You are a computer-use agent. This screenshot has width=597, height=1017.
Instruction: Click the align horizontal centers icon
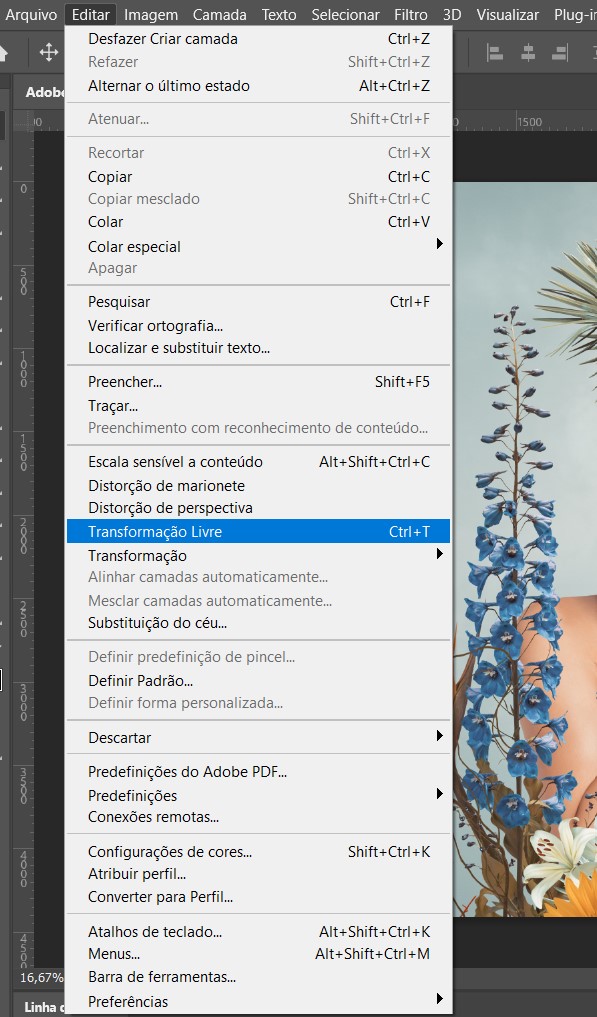point(528,53)
